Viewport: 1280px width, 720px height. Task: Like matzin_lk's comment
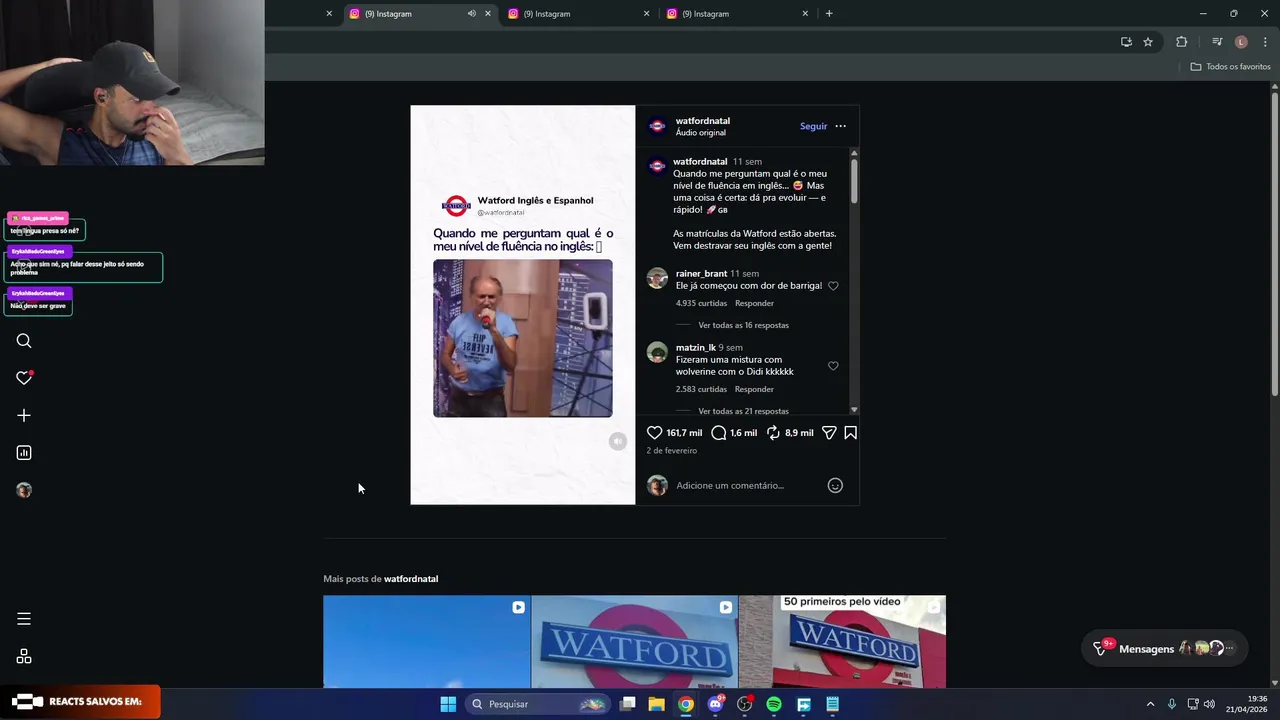[833, 366]
